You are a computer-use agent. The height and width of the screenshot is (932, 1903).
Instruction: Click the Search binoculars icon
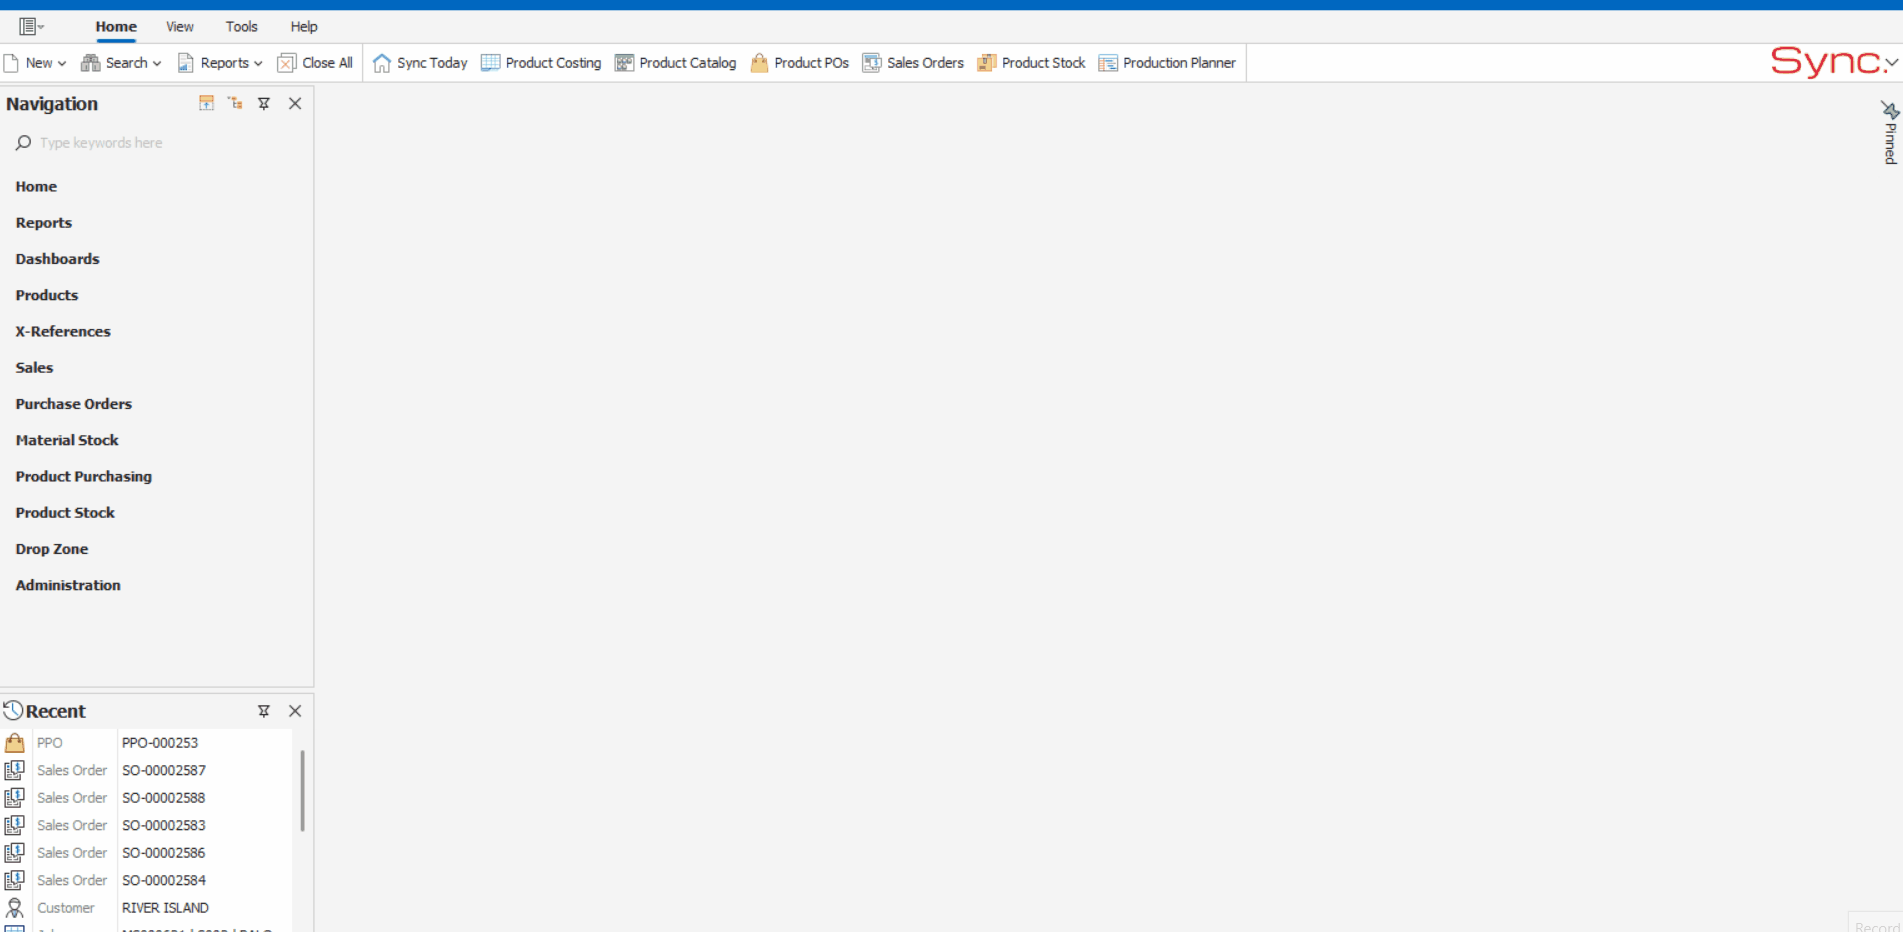tap(90, 63)
